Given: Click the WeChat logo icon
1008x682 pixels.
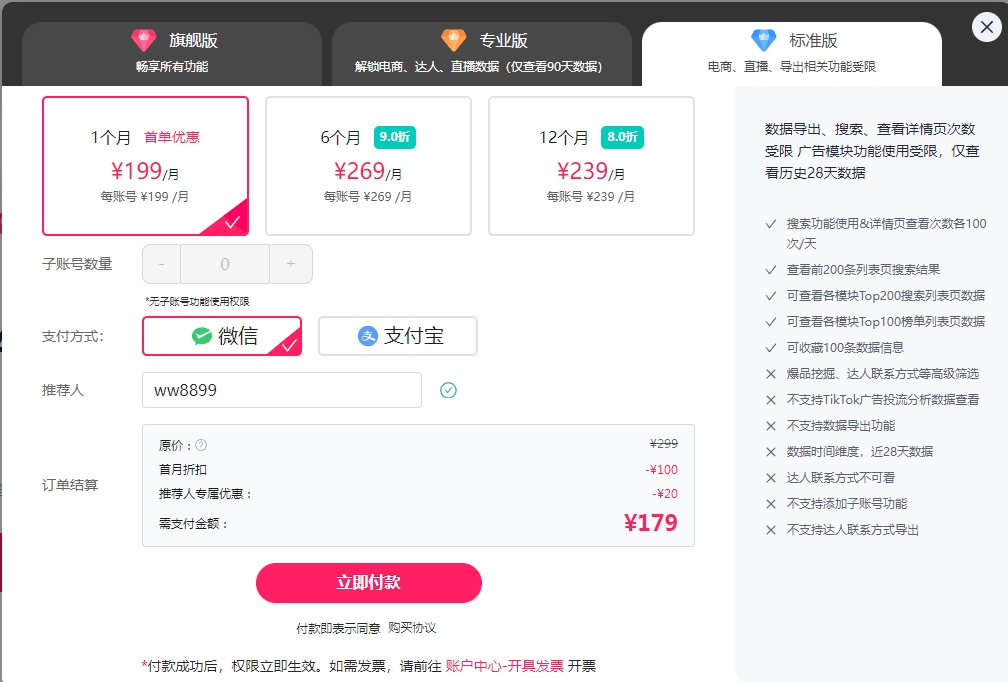Looking at the screenshot, I should point(202,336).
